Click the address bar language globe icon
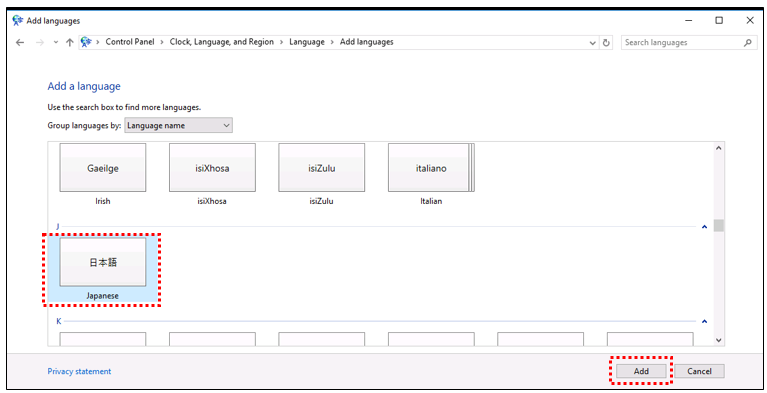 (86, 42)
